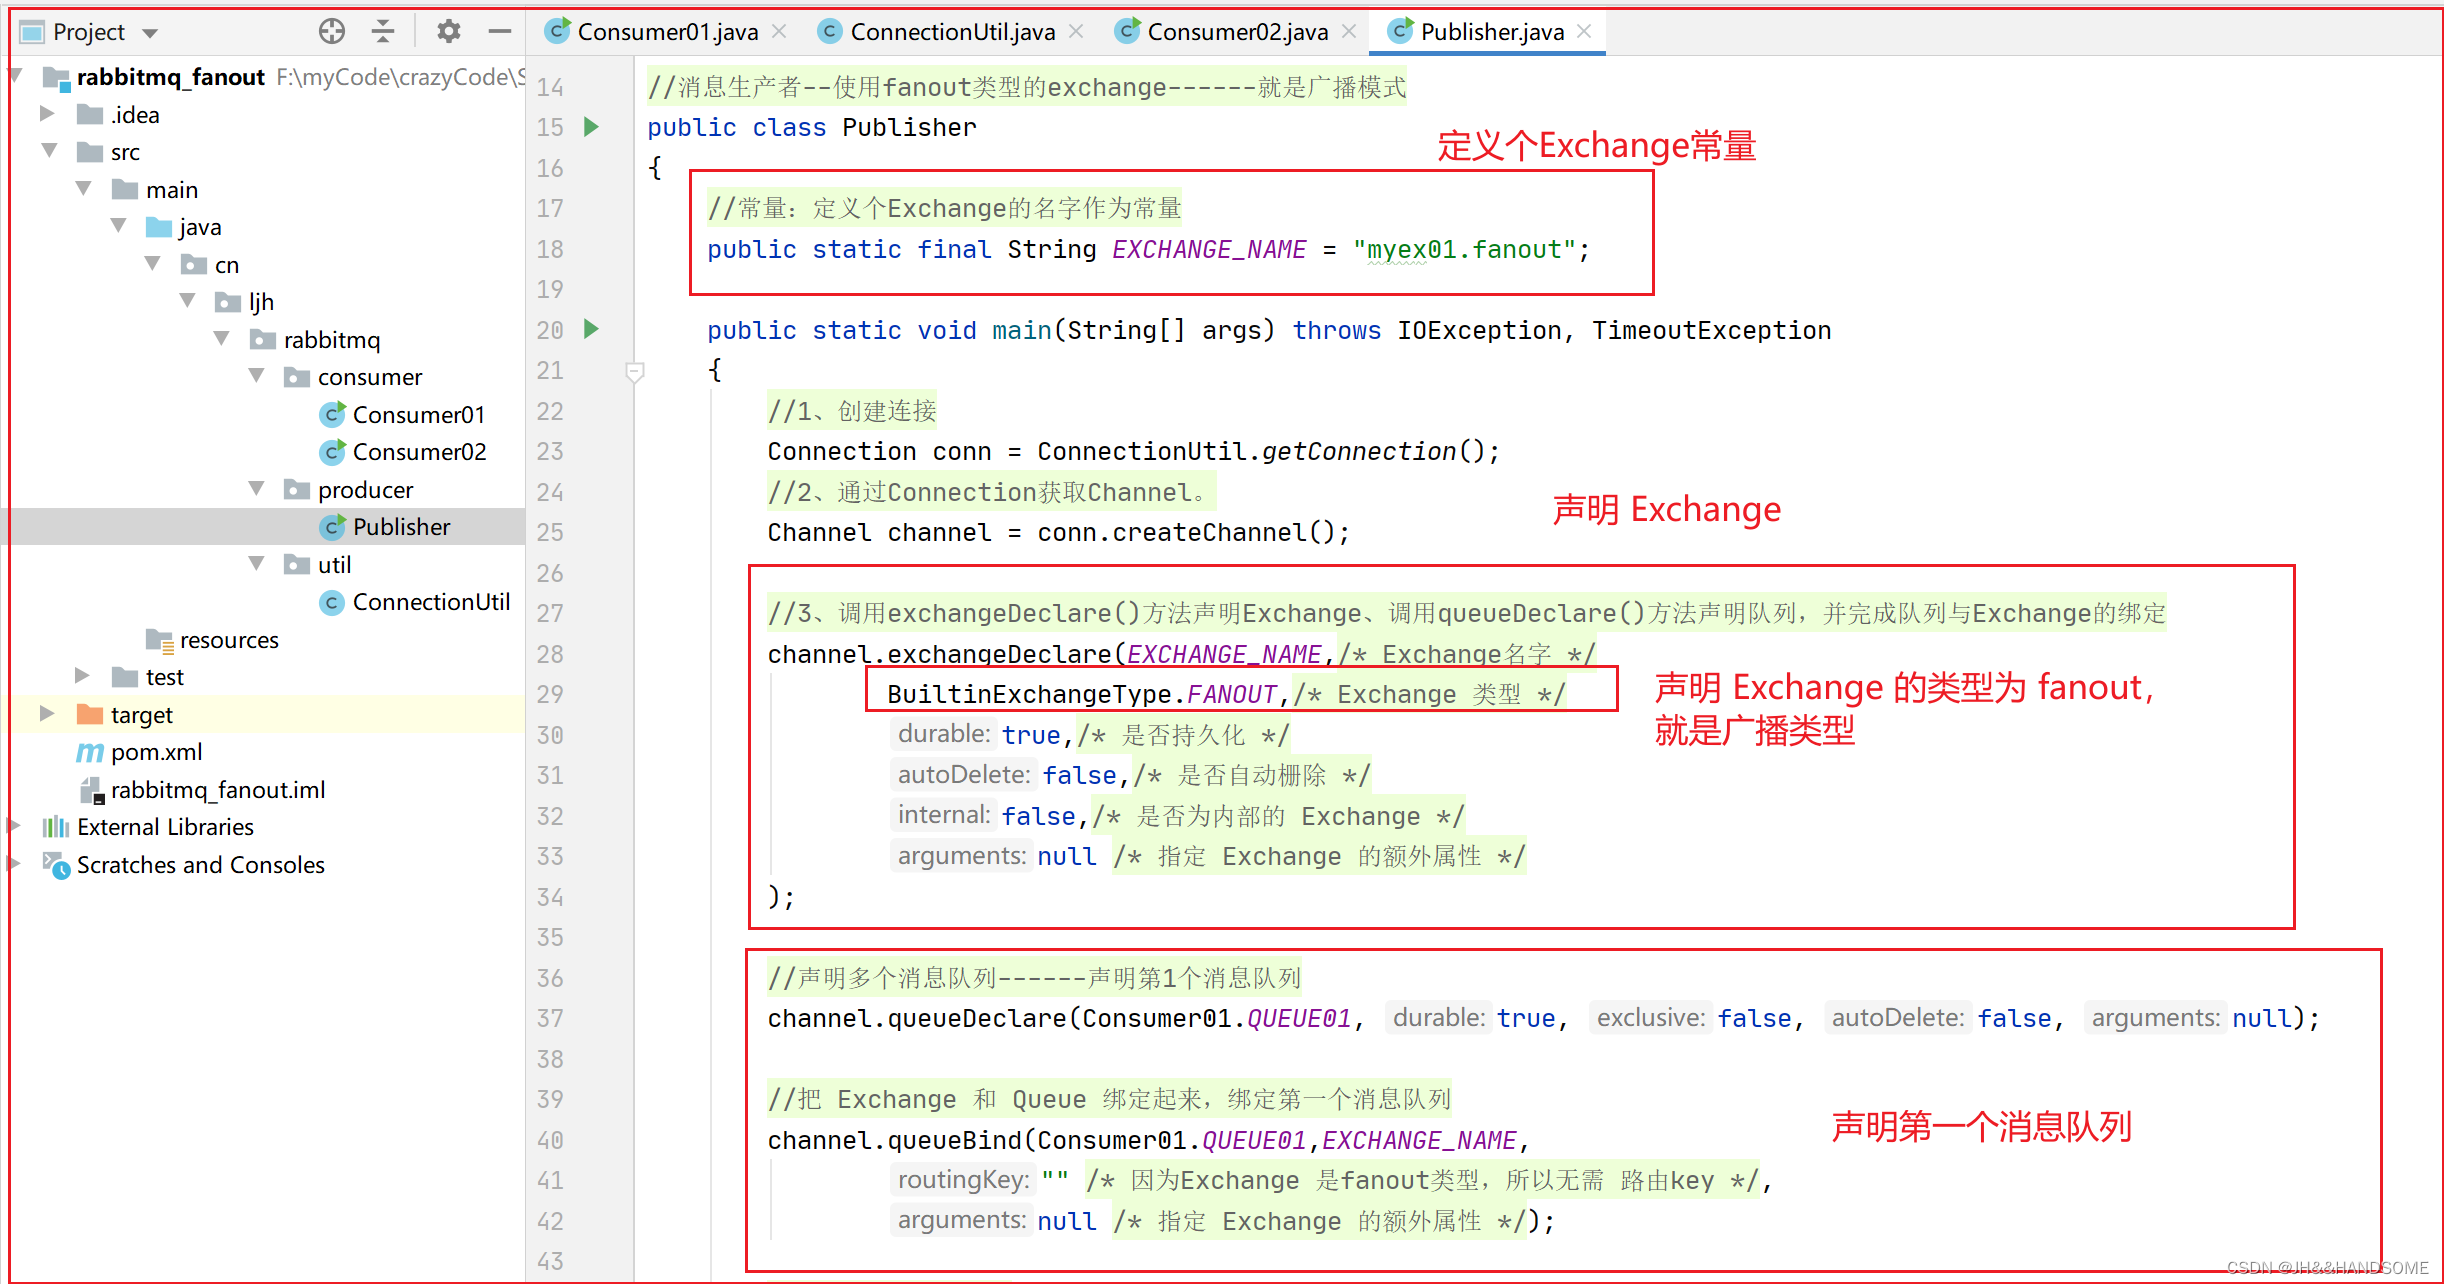
Task: Select Consumer02 class in project tree
Action: (420, 452)
